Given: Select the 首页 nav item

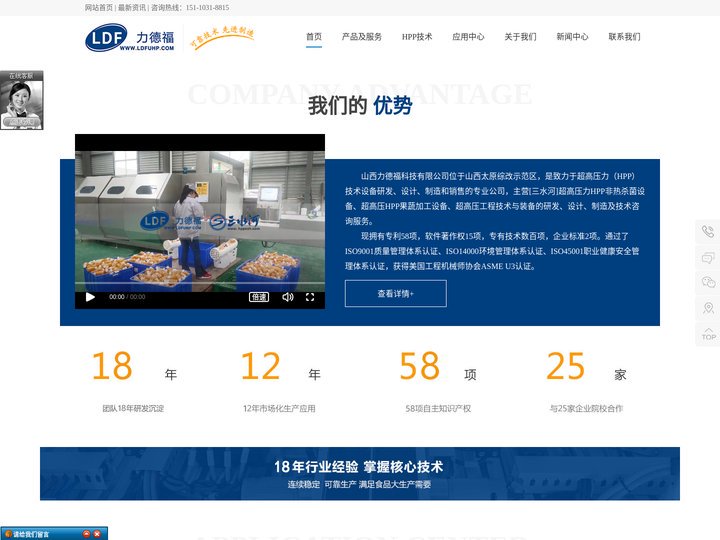Looking at the screenshot, I should pyautogui.click(x=314, y=37).
